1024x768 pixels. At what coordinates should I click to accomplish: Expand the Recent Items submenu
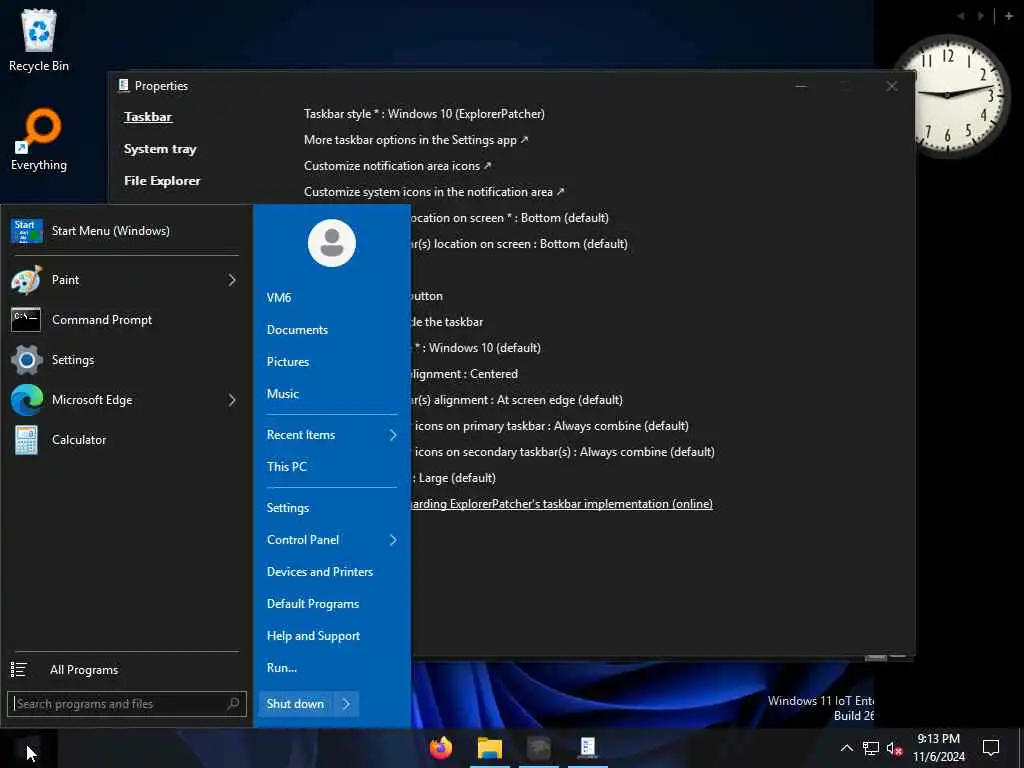332,435
